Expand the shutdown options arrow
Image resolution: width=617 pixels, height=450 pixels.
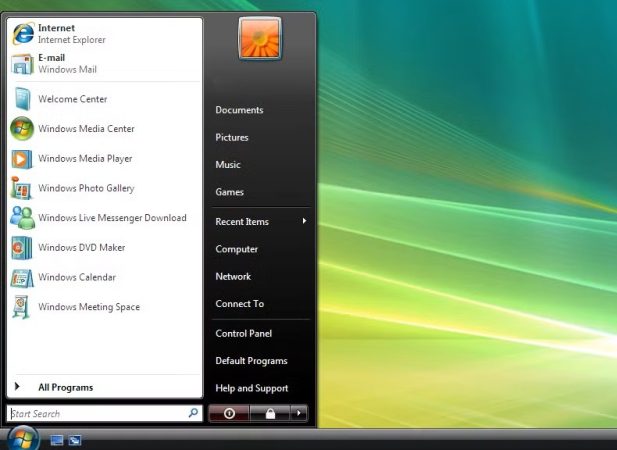pos(299,413)
